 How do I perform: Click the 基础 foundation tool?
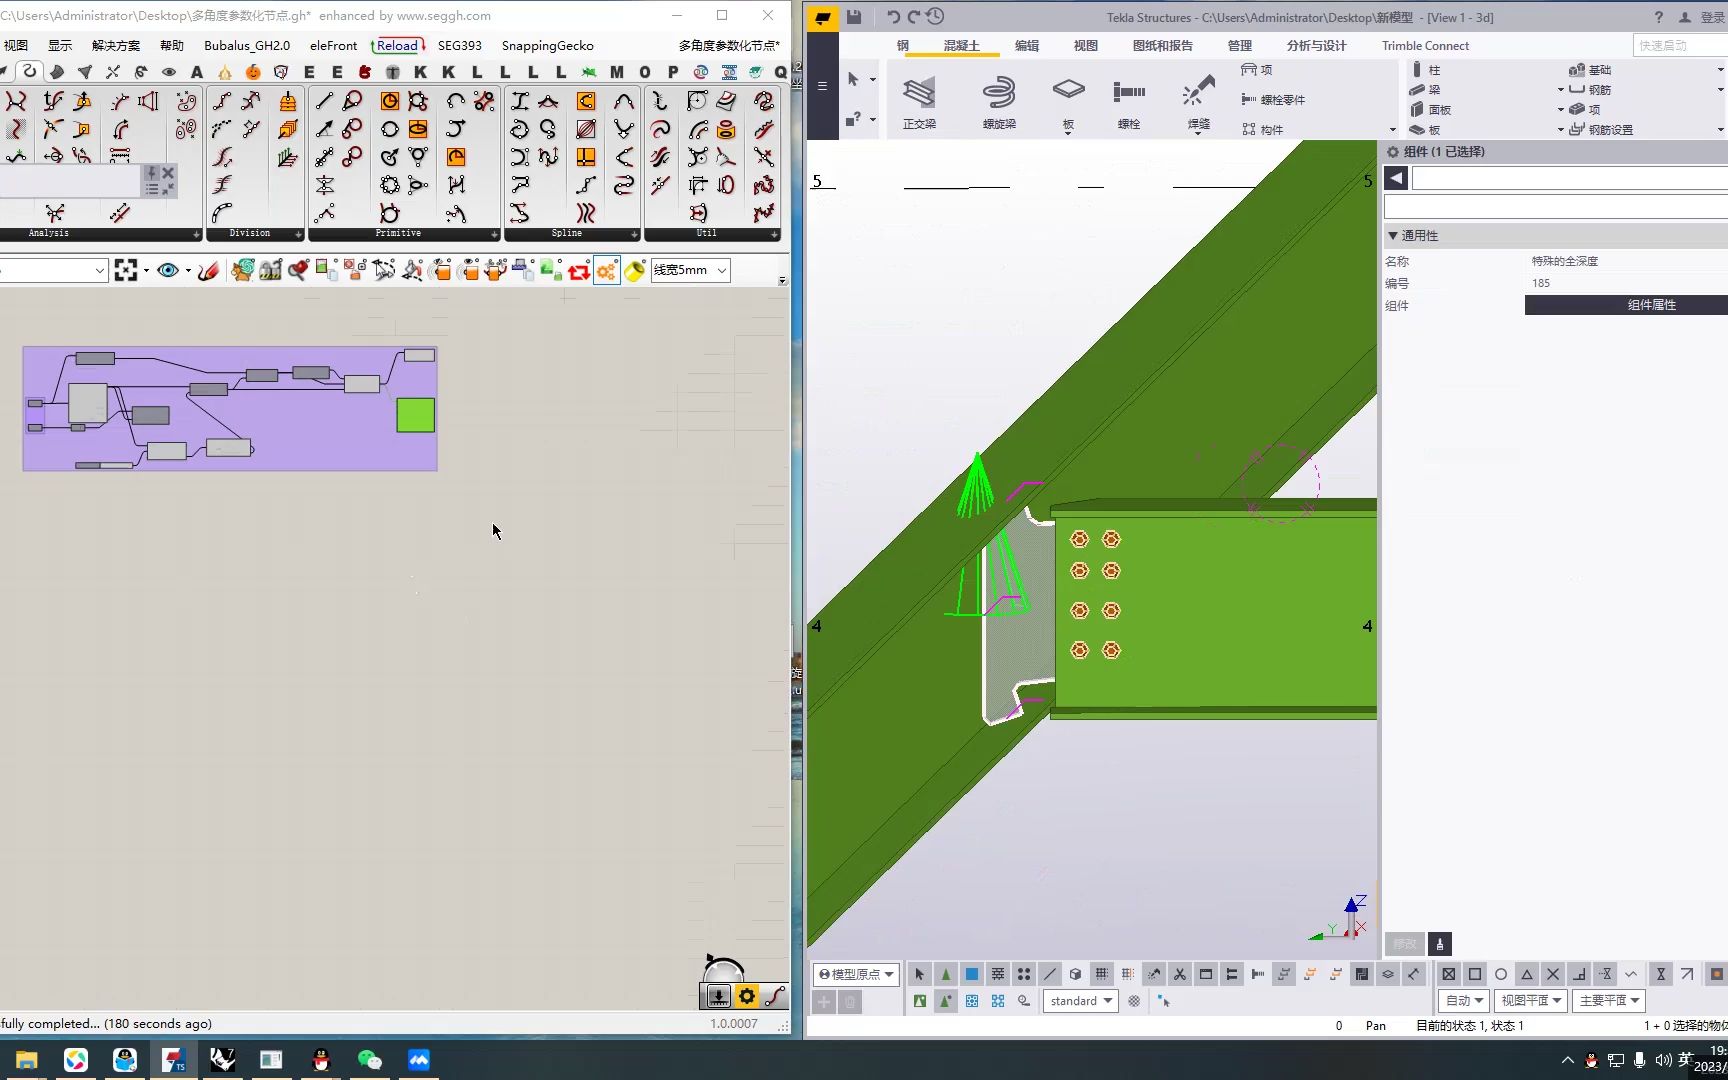point(1590,70)
